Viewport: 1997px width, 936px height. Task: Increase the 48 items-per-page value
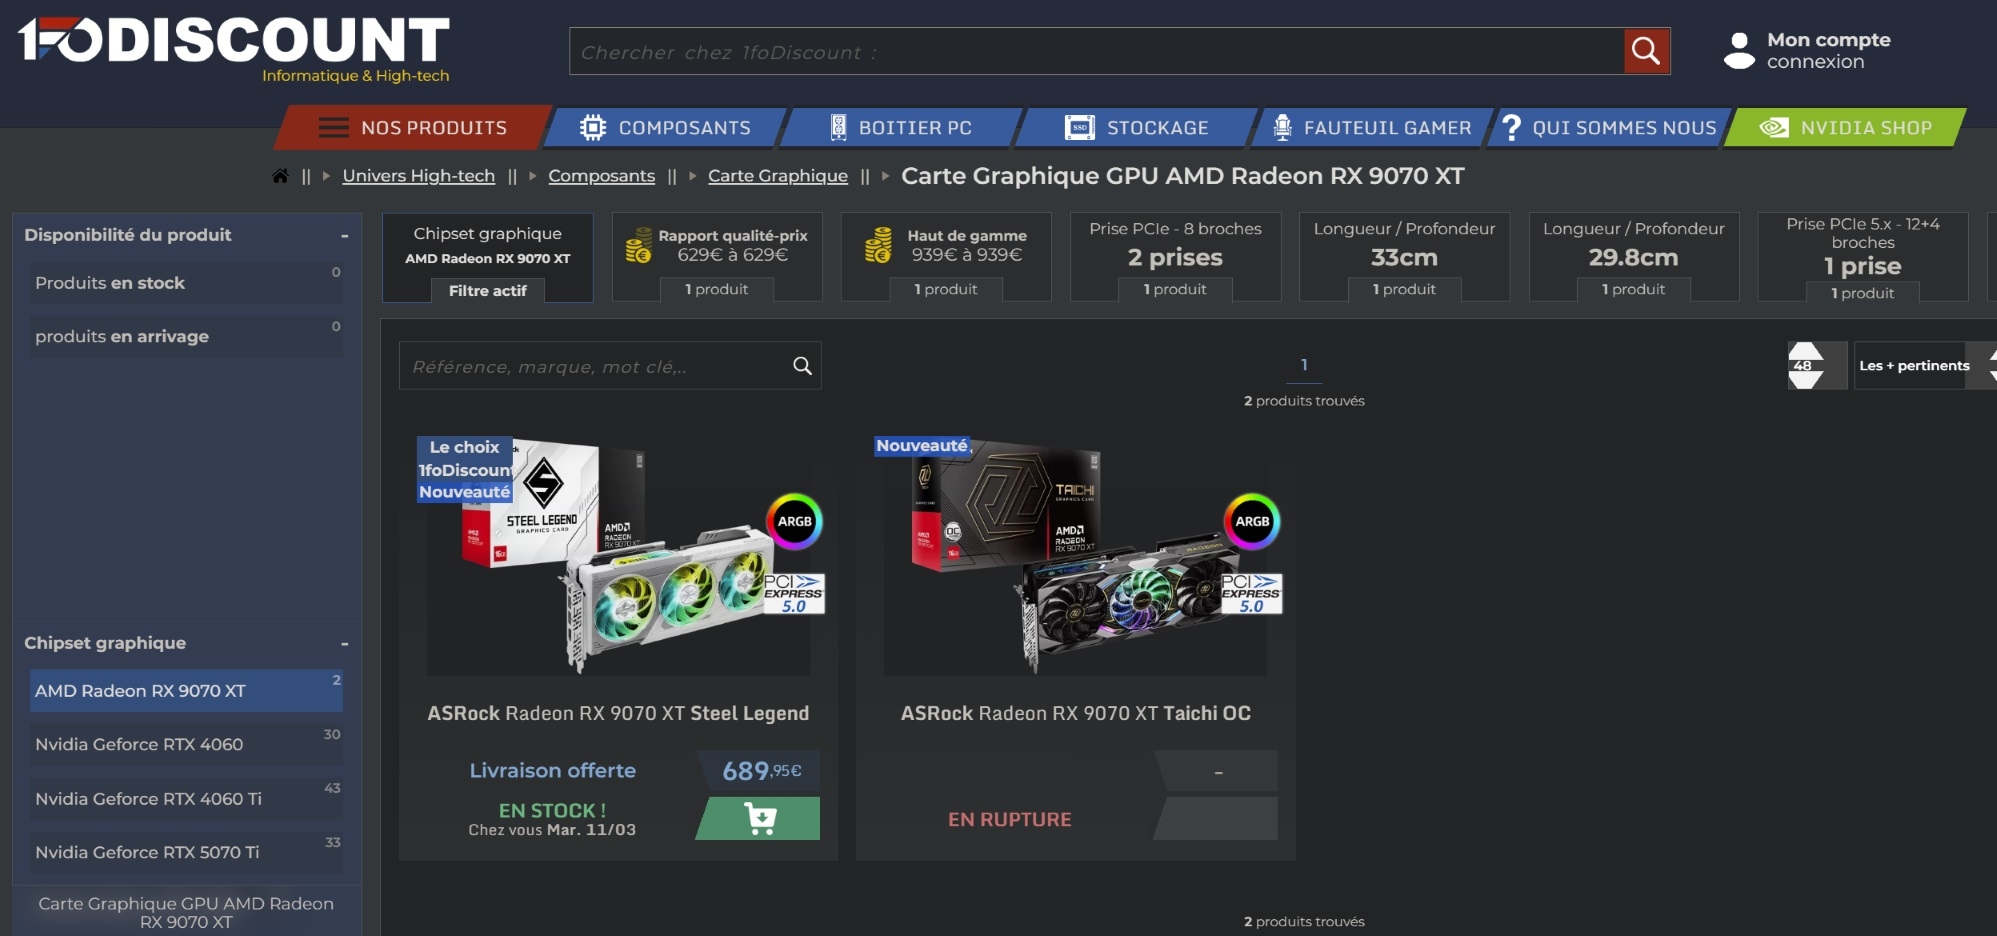1805,349
